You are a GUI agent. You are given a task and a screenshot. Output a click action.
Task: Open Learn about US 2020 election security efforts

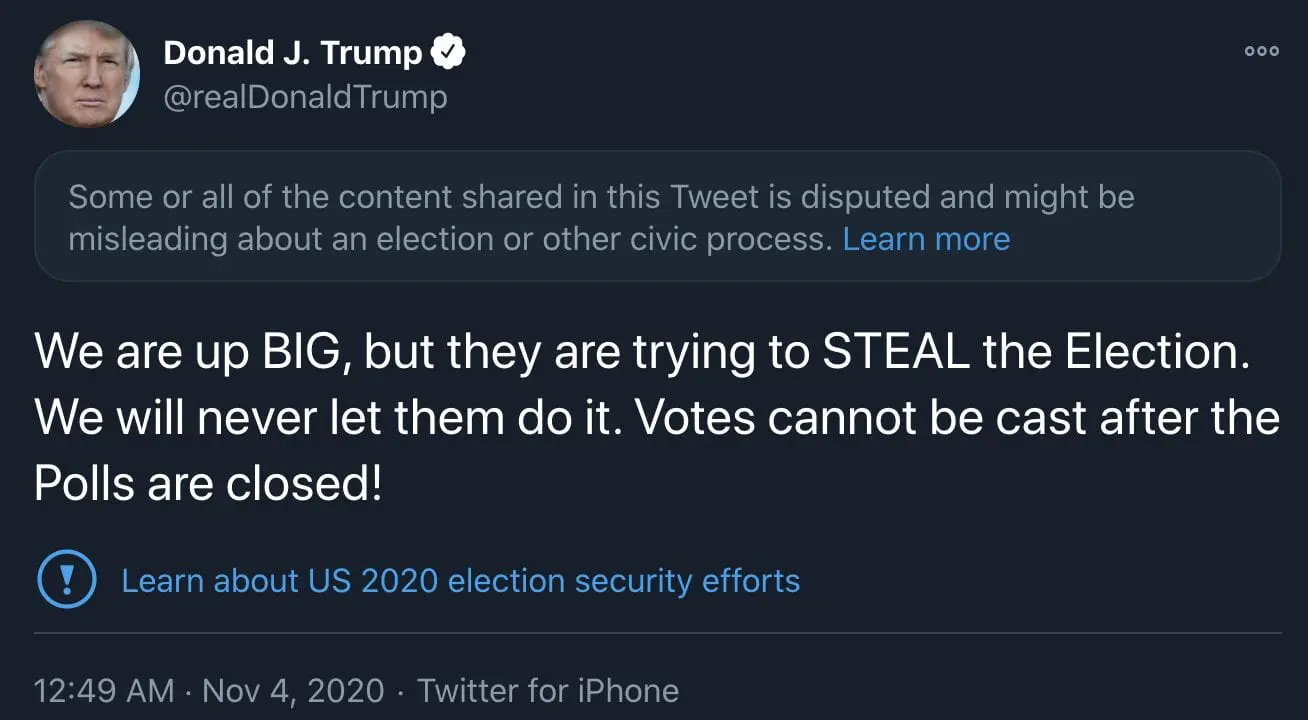point(460,581)
